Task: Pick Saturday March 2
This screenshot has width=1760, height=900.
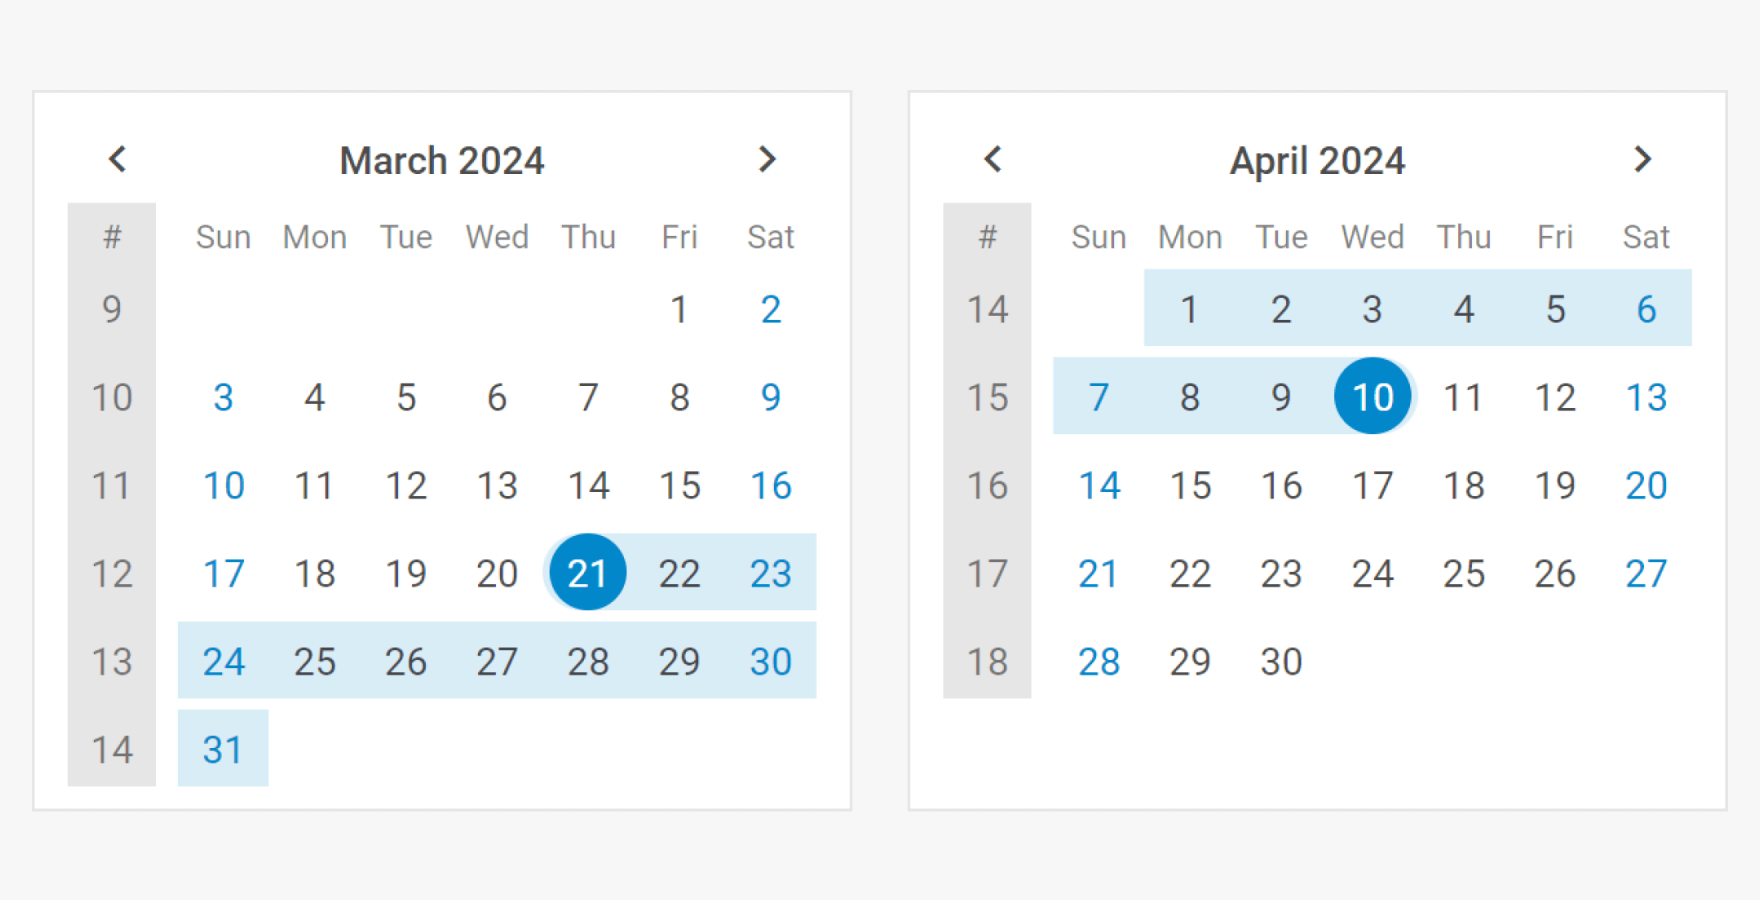Action: (771, 309)
